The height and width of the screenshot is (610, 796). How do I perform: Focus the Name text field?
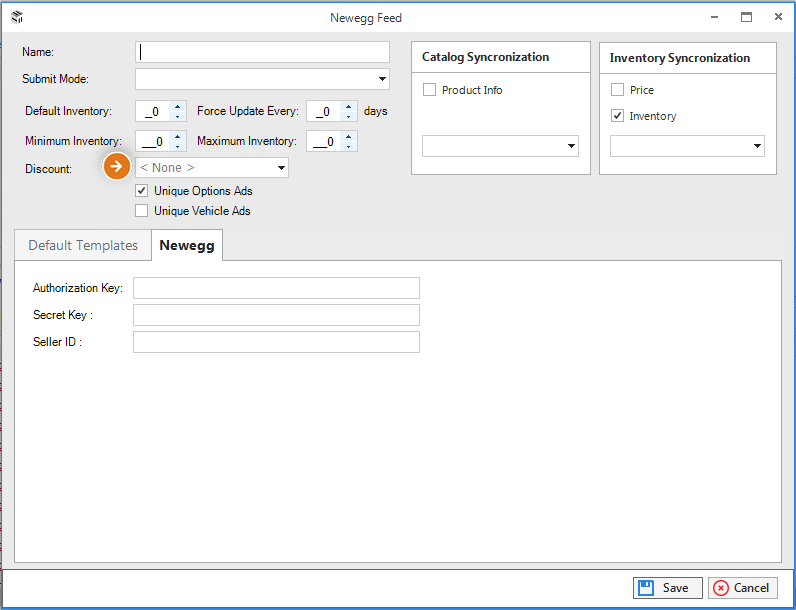[262, 52]
